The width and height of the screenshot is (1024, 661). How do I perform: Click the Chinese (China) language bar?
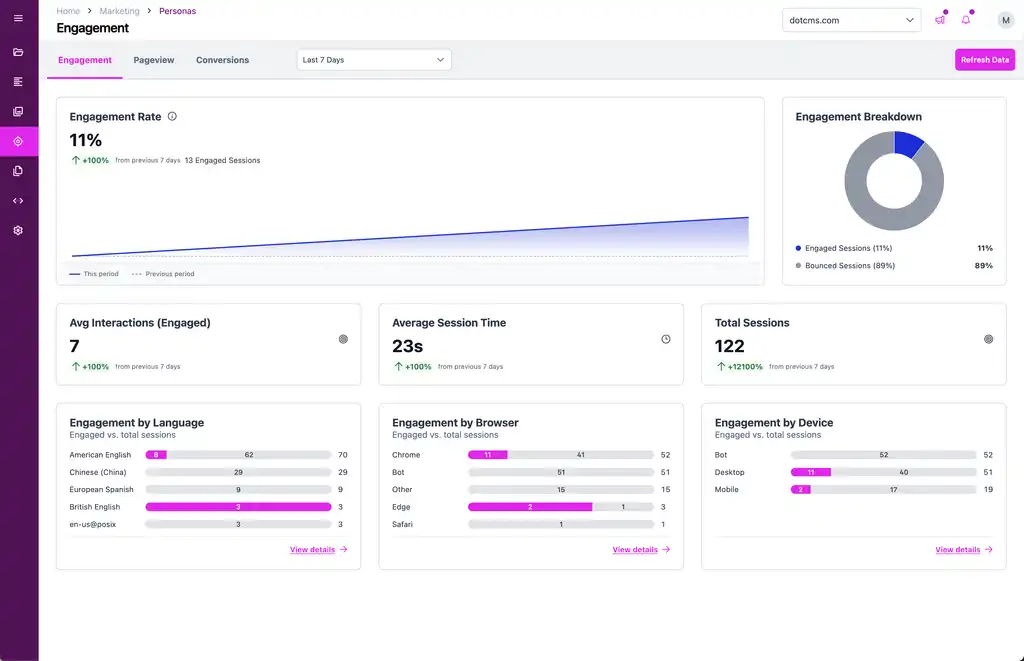coord(238,472)
